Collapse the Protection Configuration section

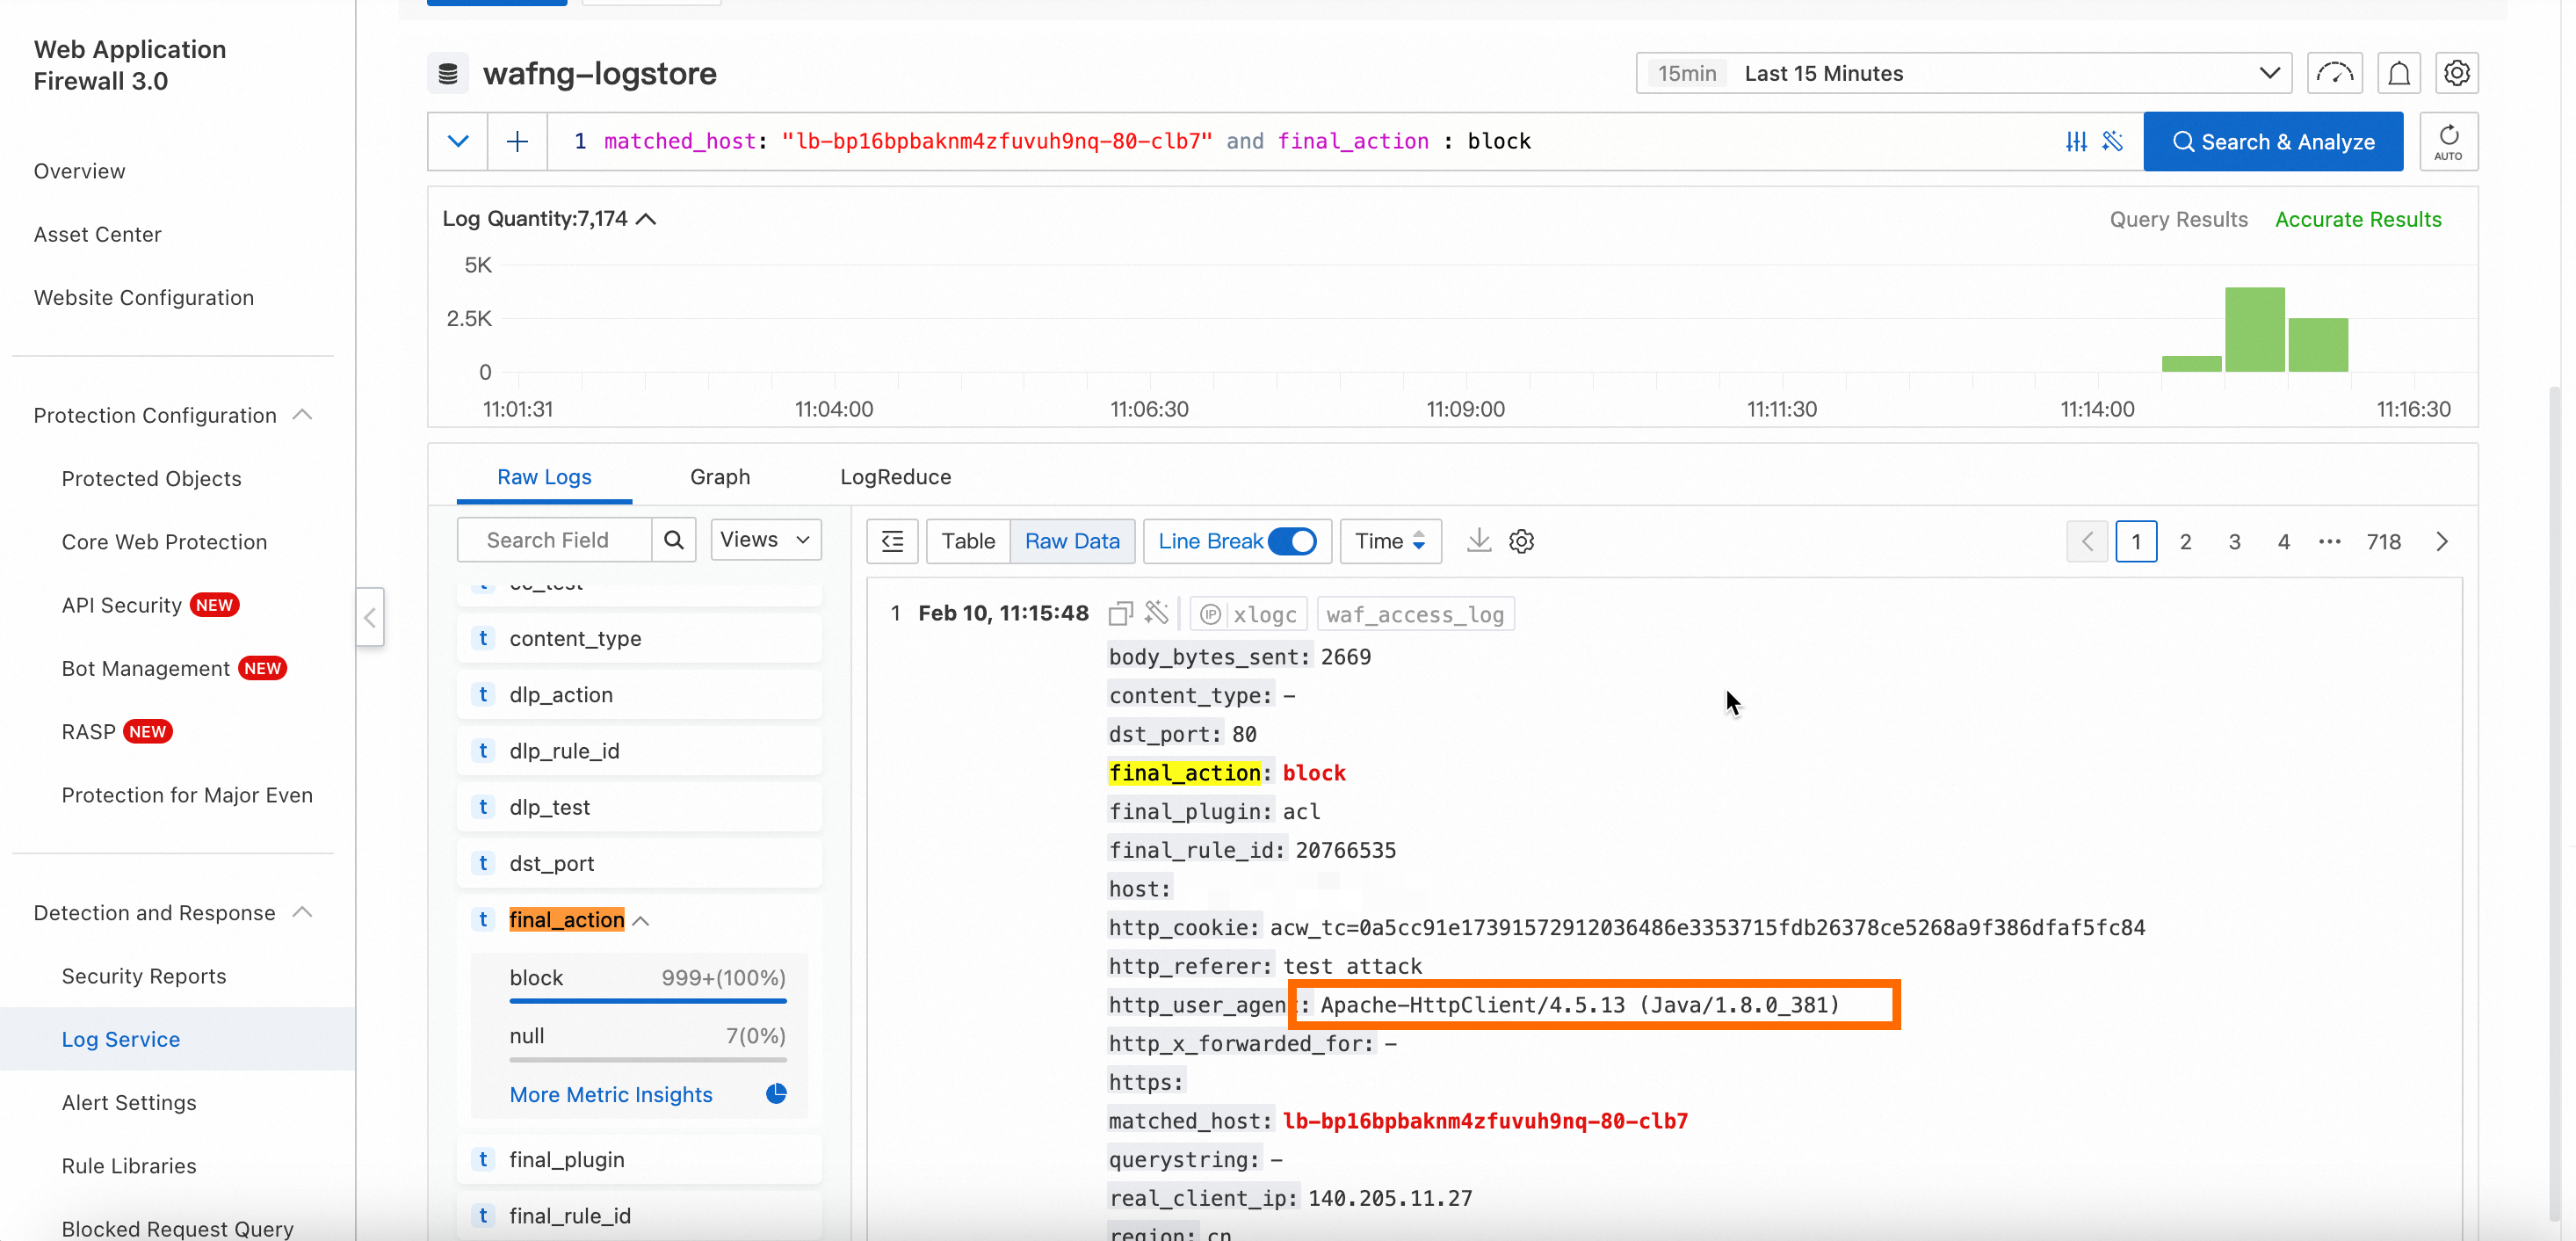pos(302,415)
